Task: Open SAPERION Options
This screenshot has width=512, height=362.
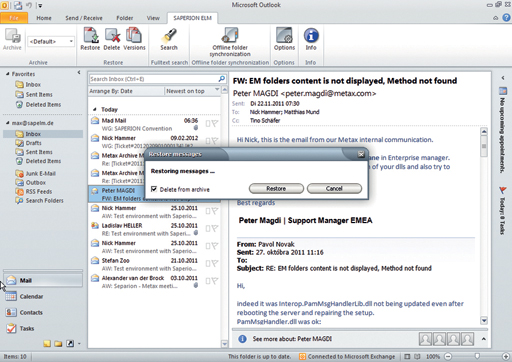Action: [284, 39]
